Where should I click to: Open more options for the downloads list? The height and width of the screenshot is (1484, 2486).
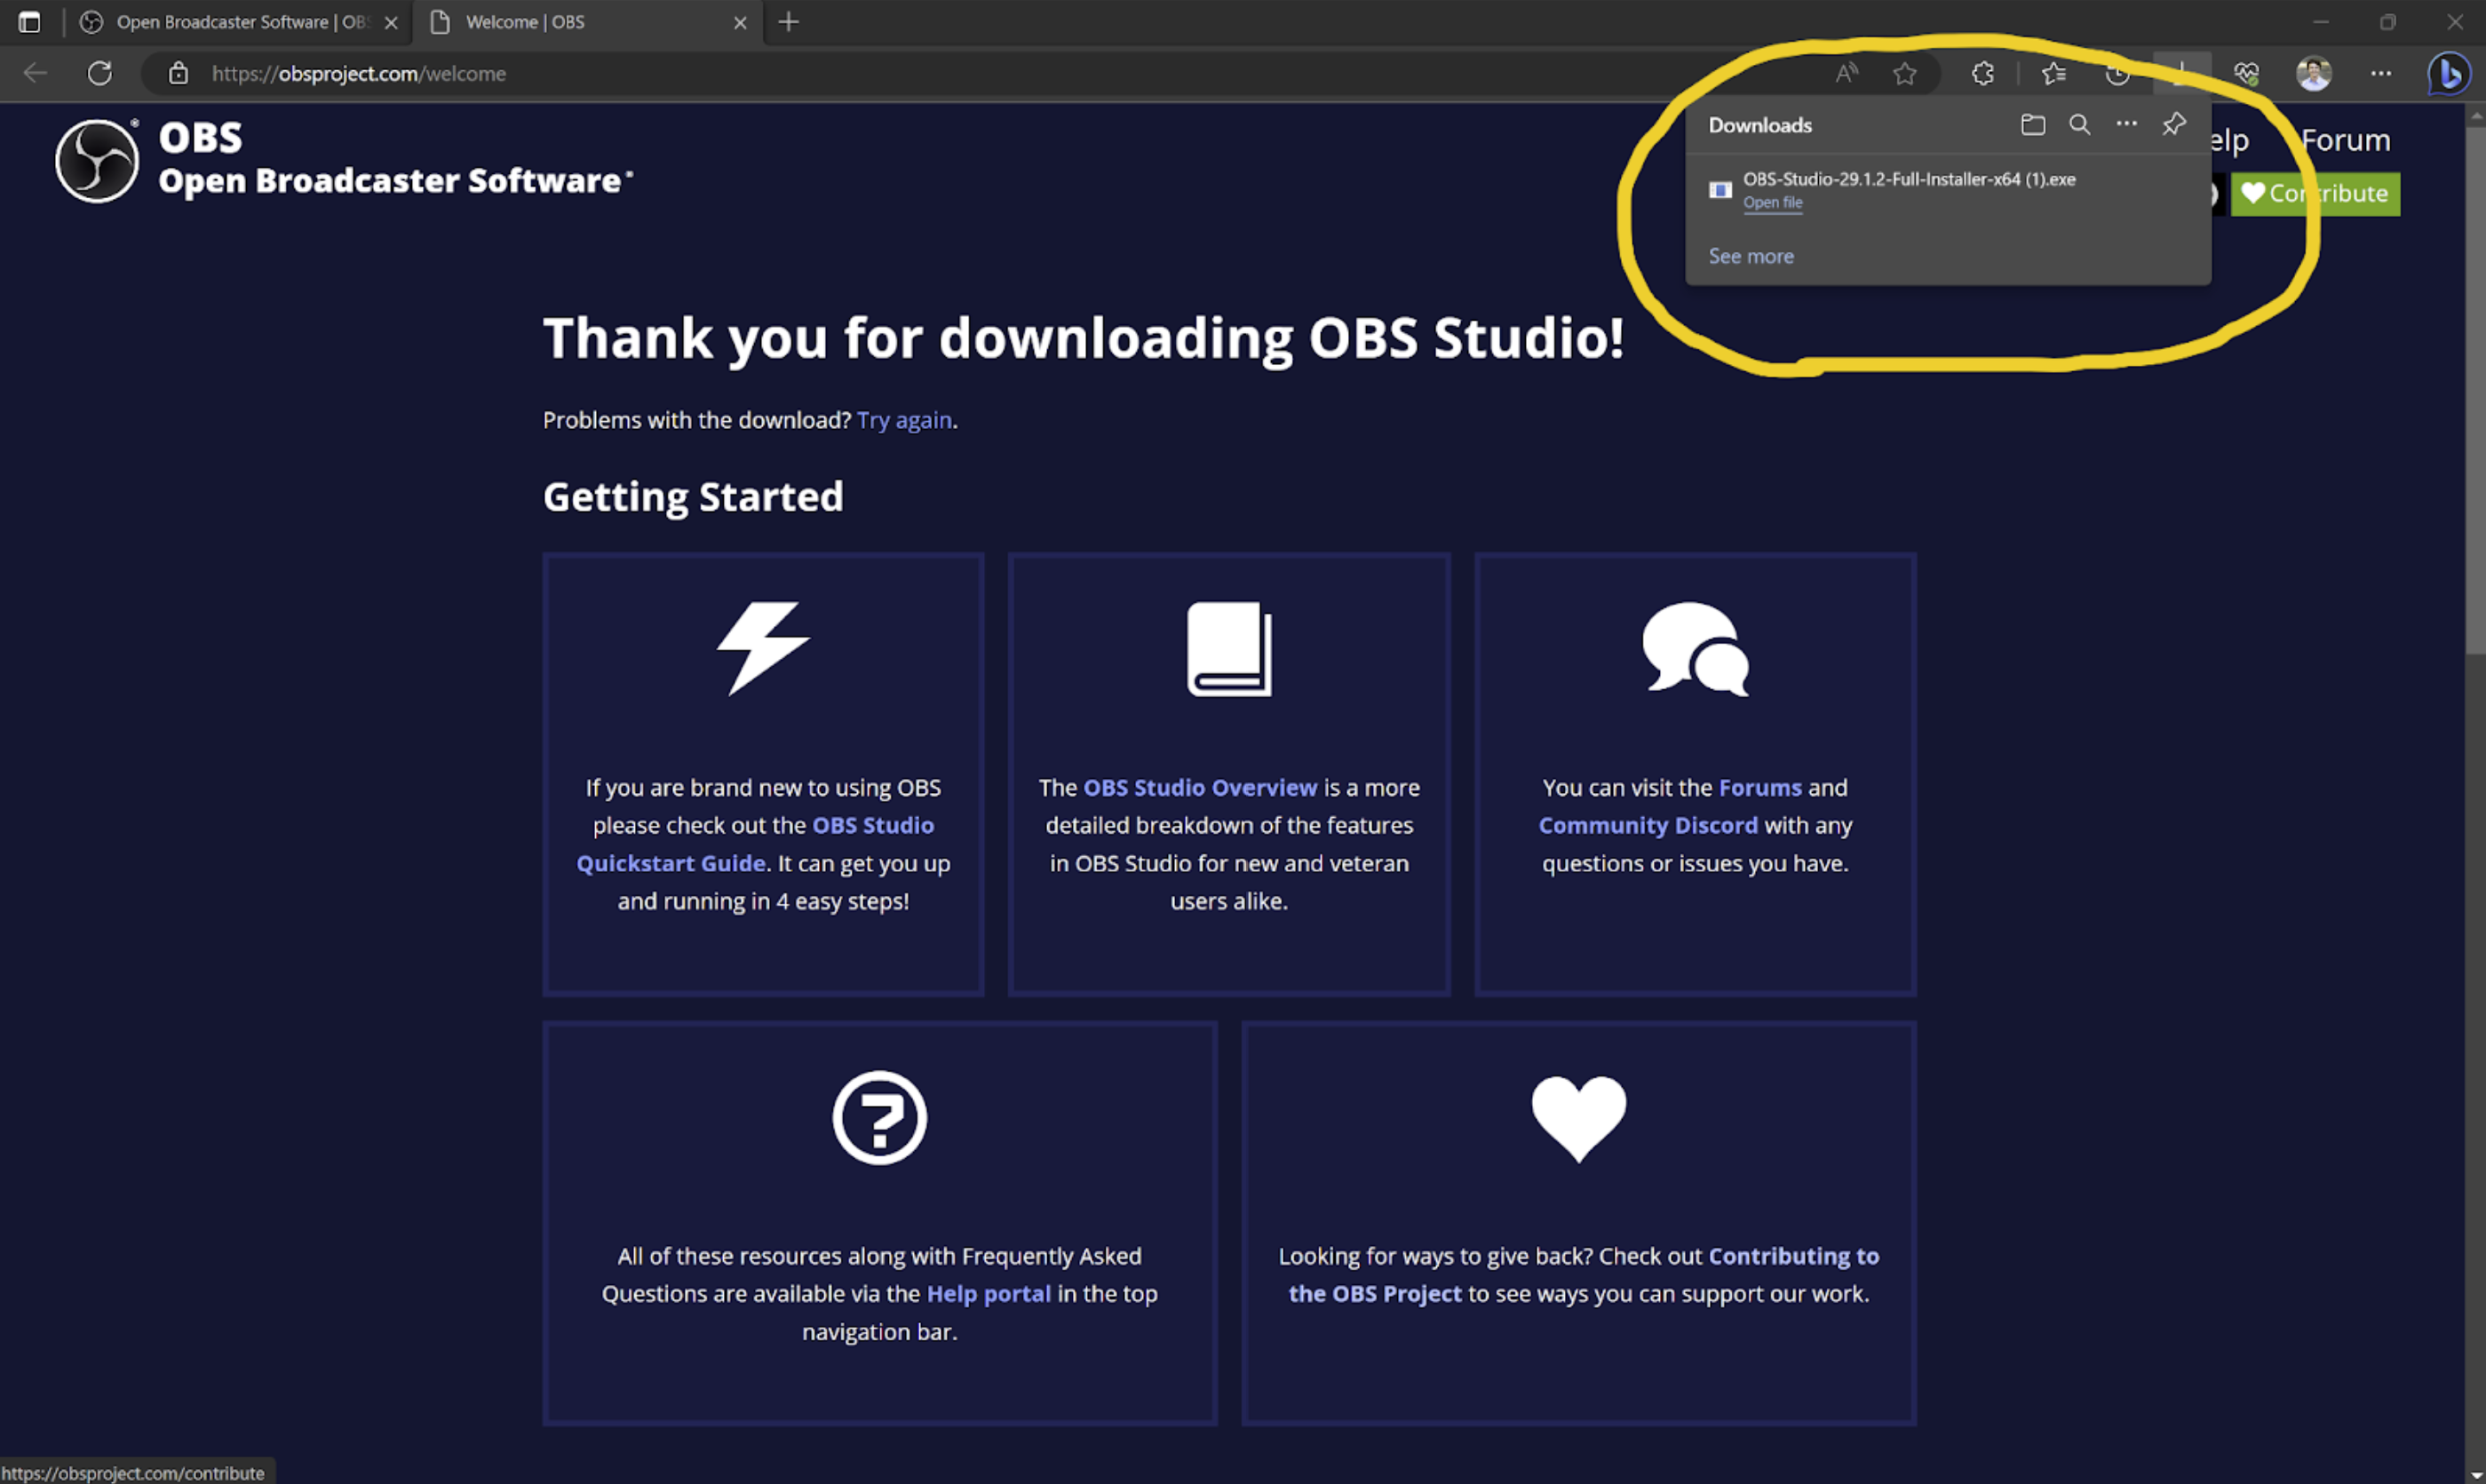point(2126,124)
